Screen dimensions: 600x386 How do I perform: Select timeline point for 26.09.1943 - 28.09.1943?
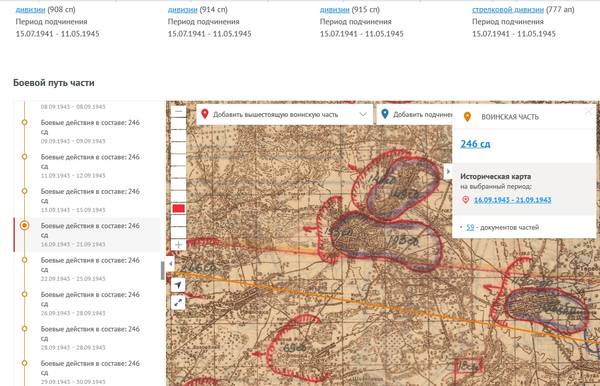click(x=24, y=294)
